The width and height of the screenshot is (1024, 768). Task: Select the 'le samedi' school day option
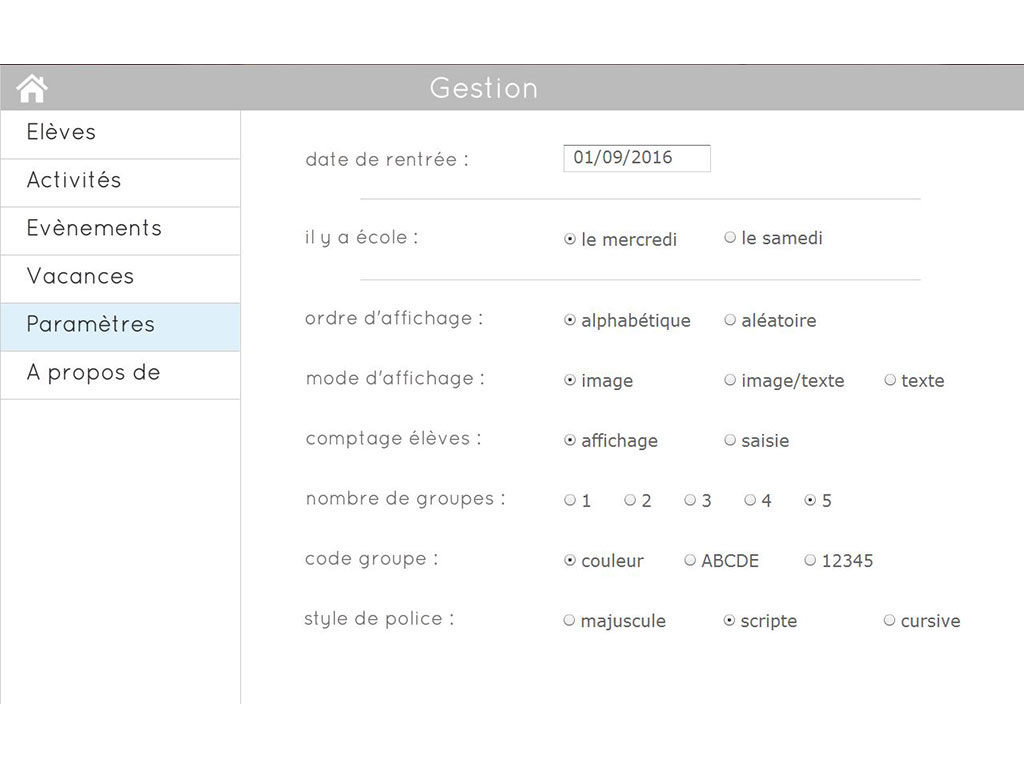(x=731, y=238)
